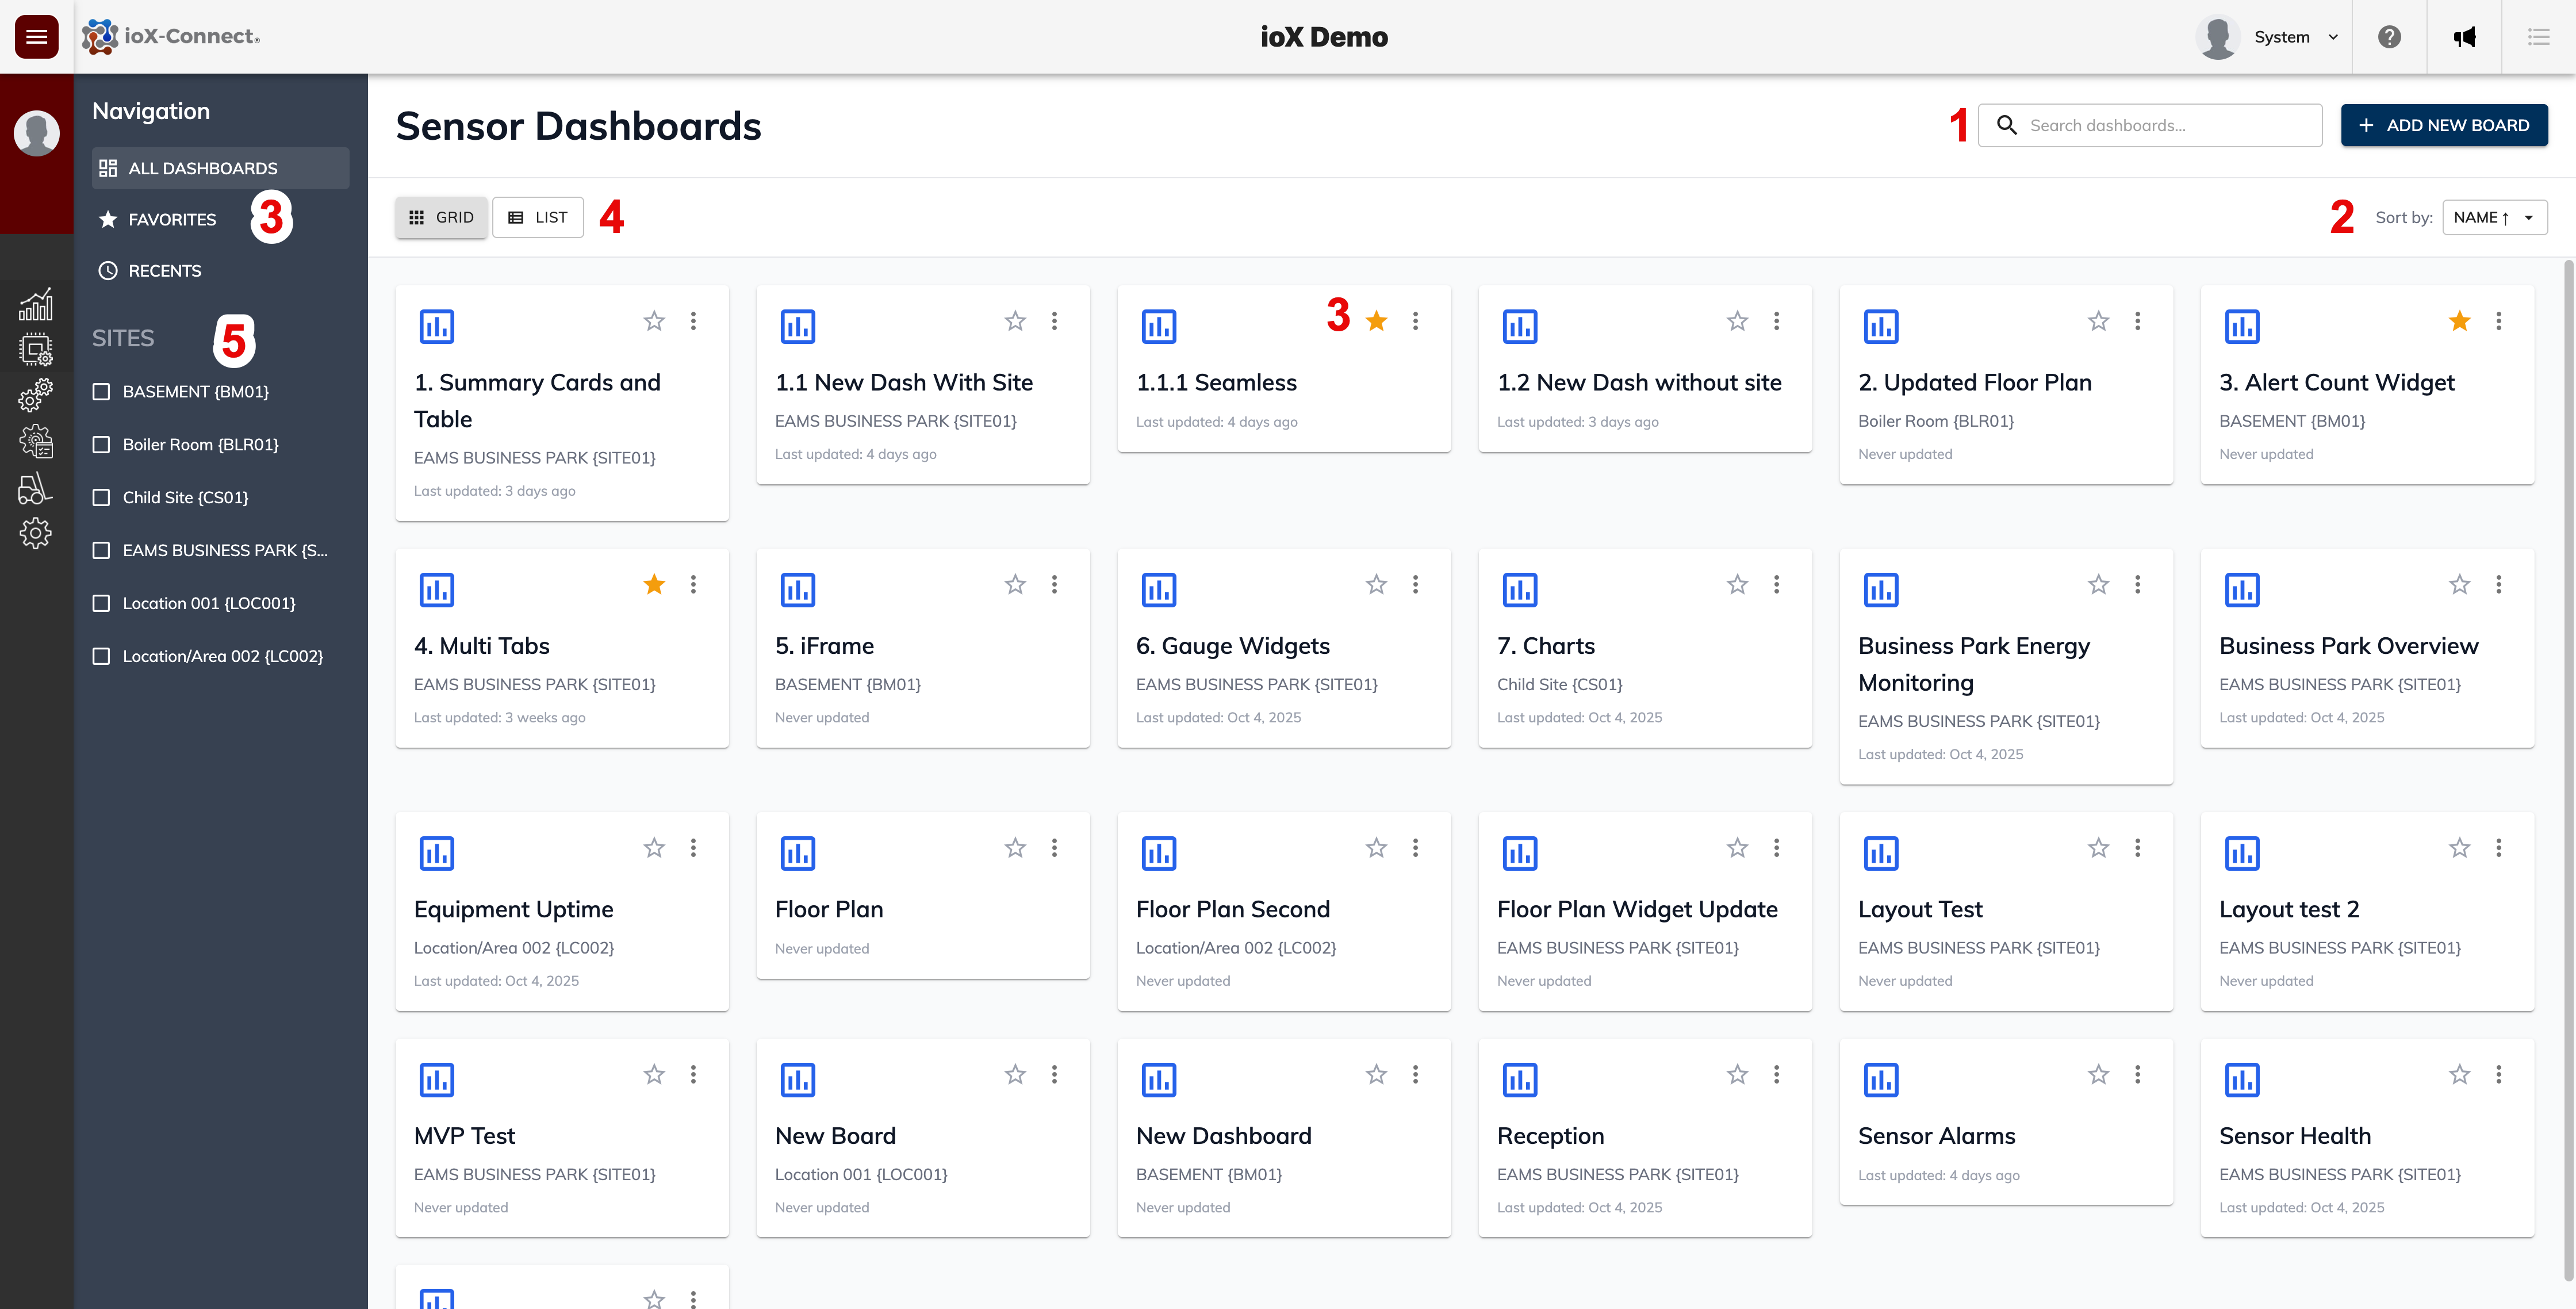This screenshot has height=1309, width=2576.
Task: Open the hamburger menu at top left
Action: point(36,36)
